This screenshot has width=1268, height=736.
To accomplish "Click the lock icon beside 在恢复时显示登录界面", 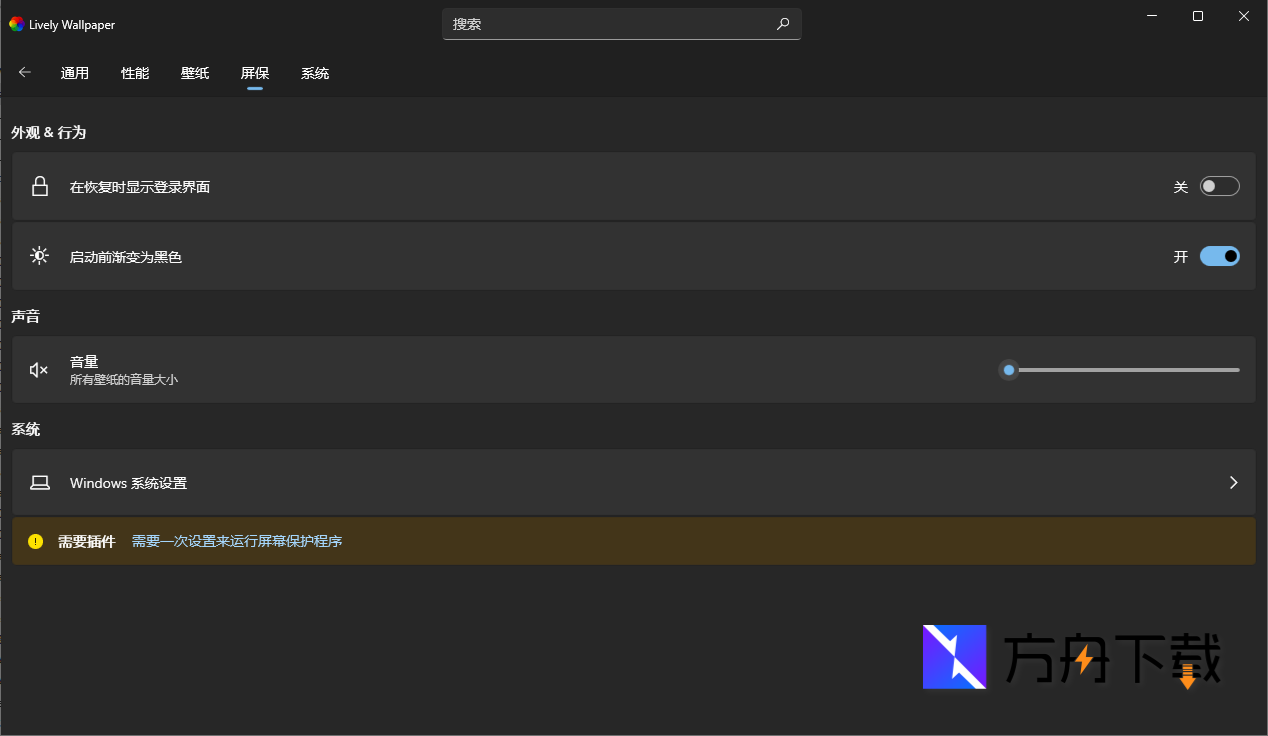I will (40, 187).
